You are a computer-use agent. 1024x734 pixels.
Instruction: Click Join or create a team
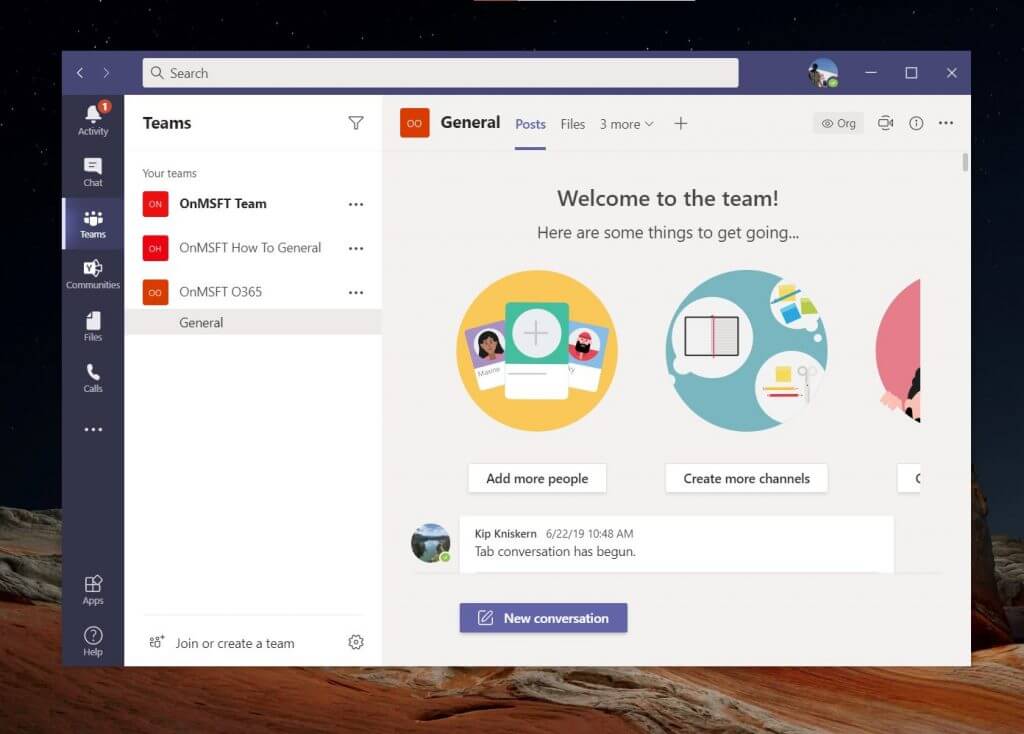click(x=222, y=643)
